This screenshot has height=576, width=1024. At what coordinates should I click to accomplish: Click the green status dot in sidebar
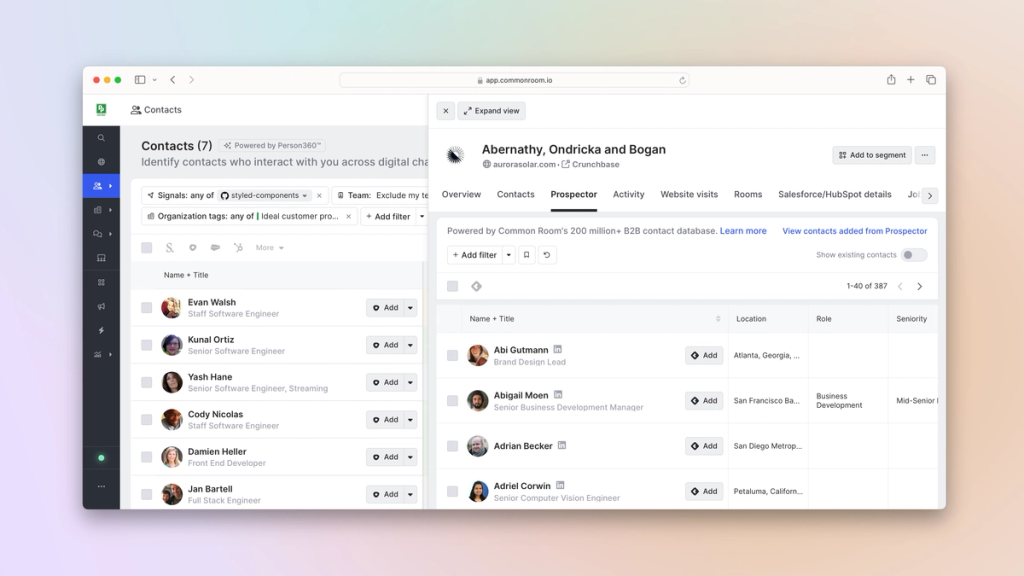click(101, 458)
